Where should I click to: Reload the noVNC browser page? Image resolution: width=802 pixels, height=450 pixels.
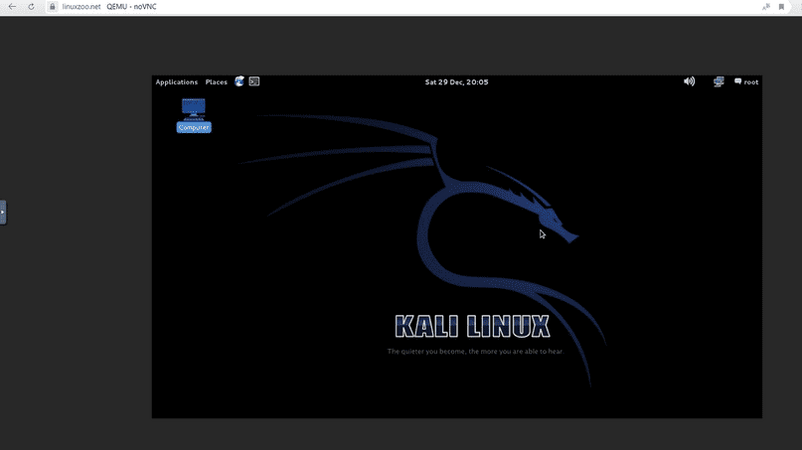tap(31, 7)
